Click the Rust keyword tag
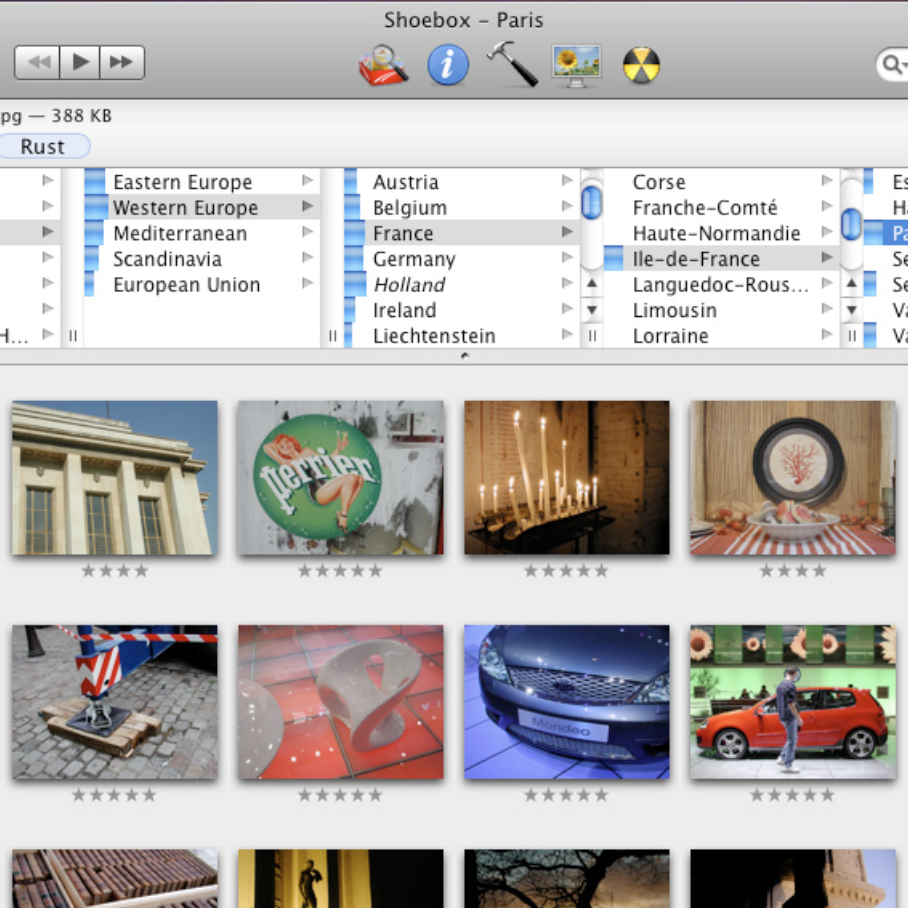 (43, 147)
